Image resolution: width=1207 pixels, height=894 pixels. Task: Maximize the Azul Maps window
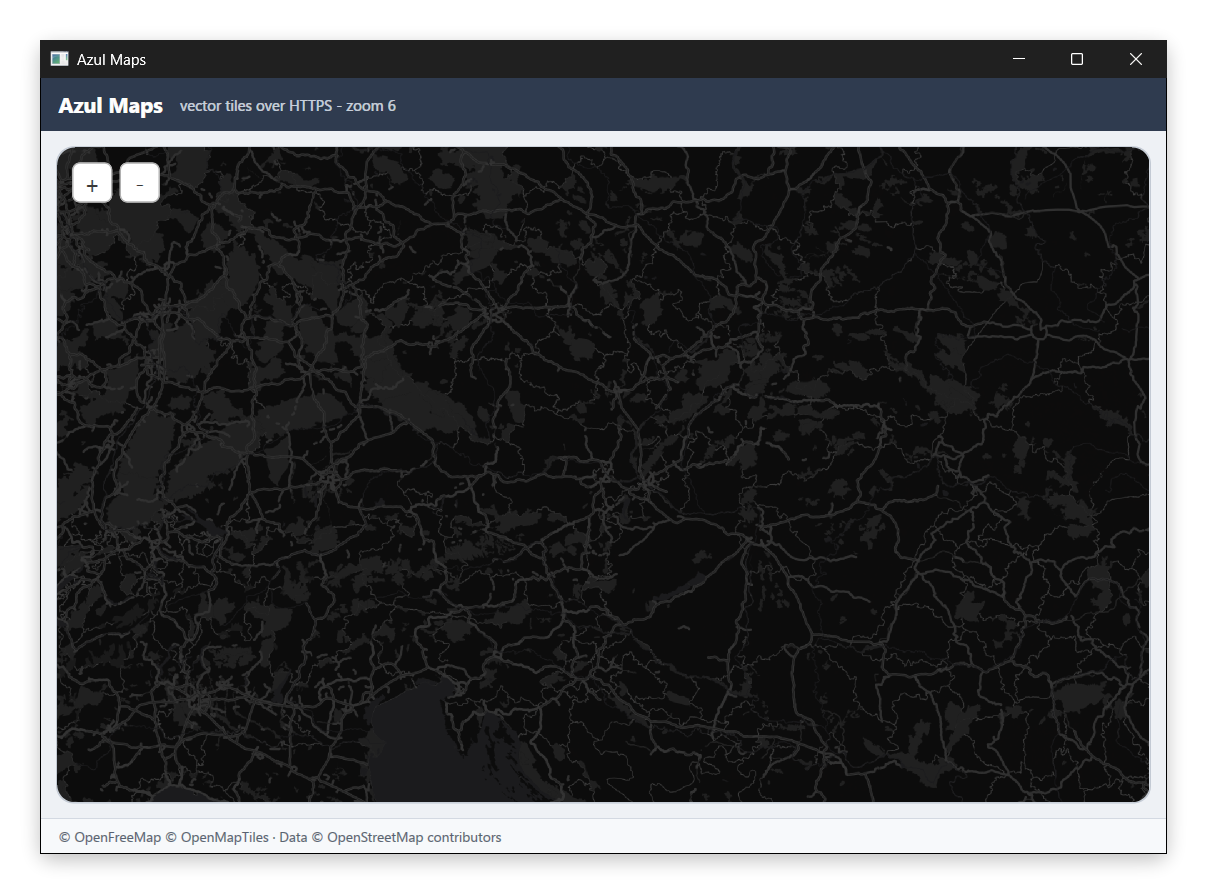tap(1077, 59)
